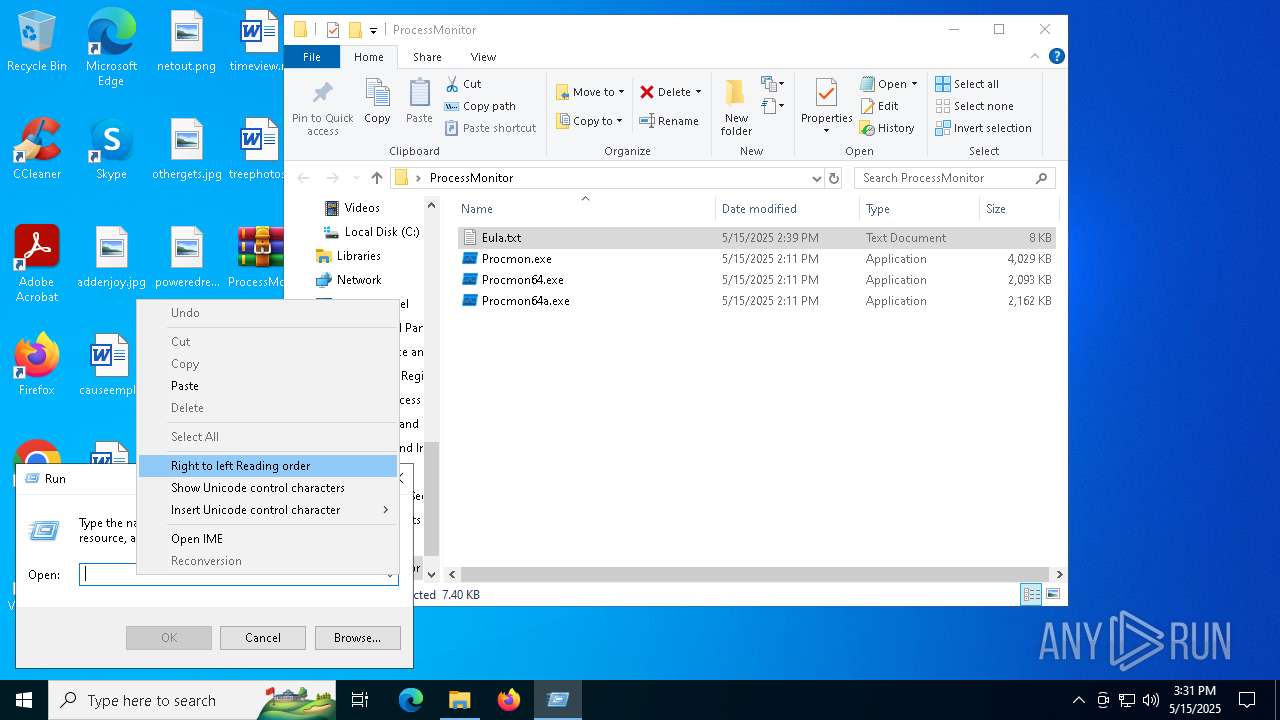Viewport: 1280px width, 720px height.
Task: Click the horizontal scrollbar in file list
Action: click(x=756, y=575)
